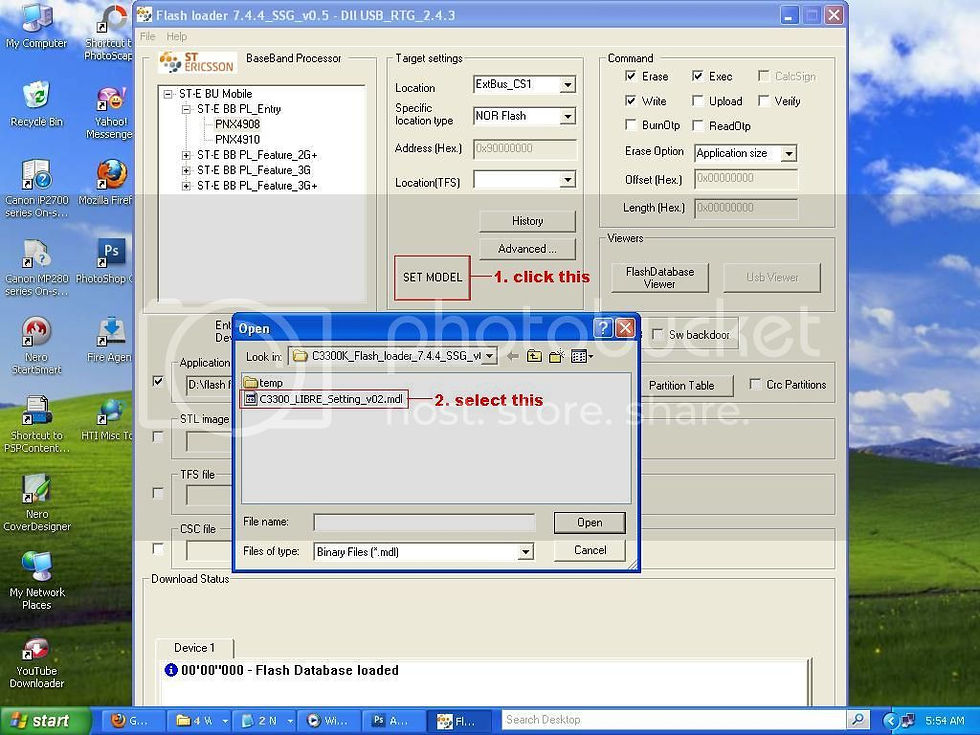Screen dimensions: 980x735
Task: Enable the Upload checkbox
Action: tap(698, 100)
